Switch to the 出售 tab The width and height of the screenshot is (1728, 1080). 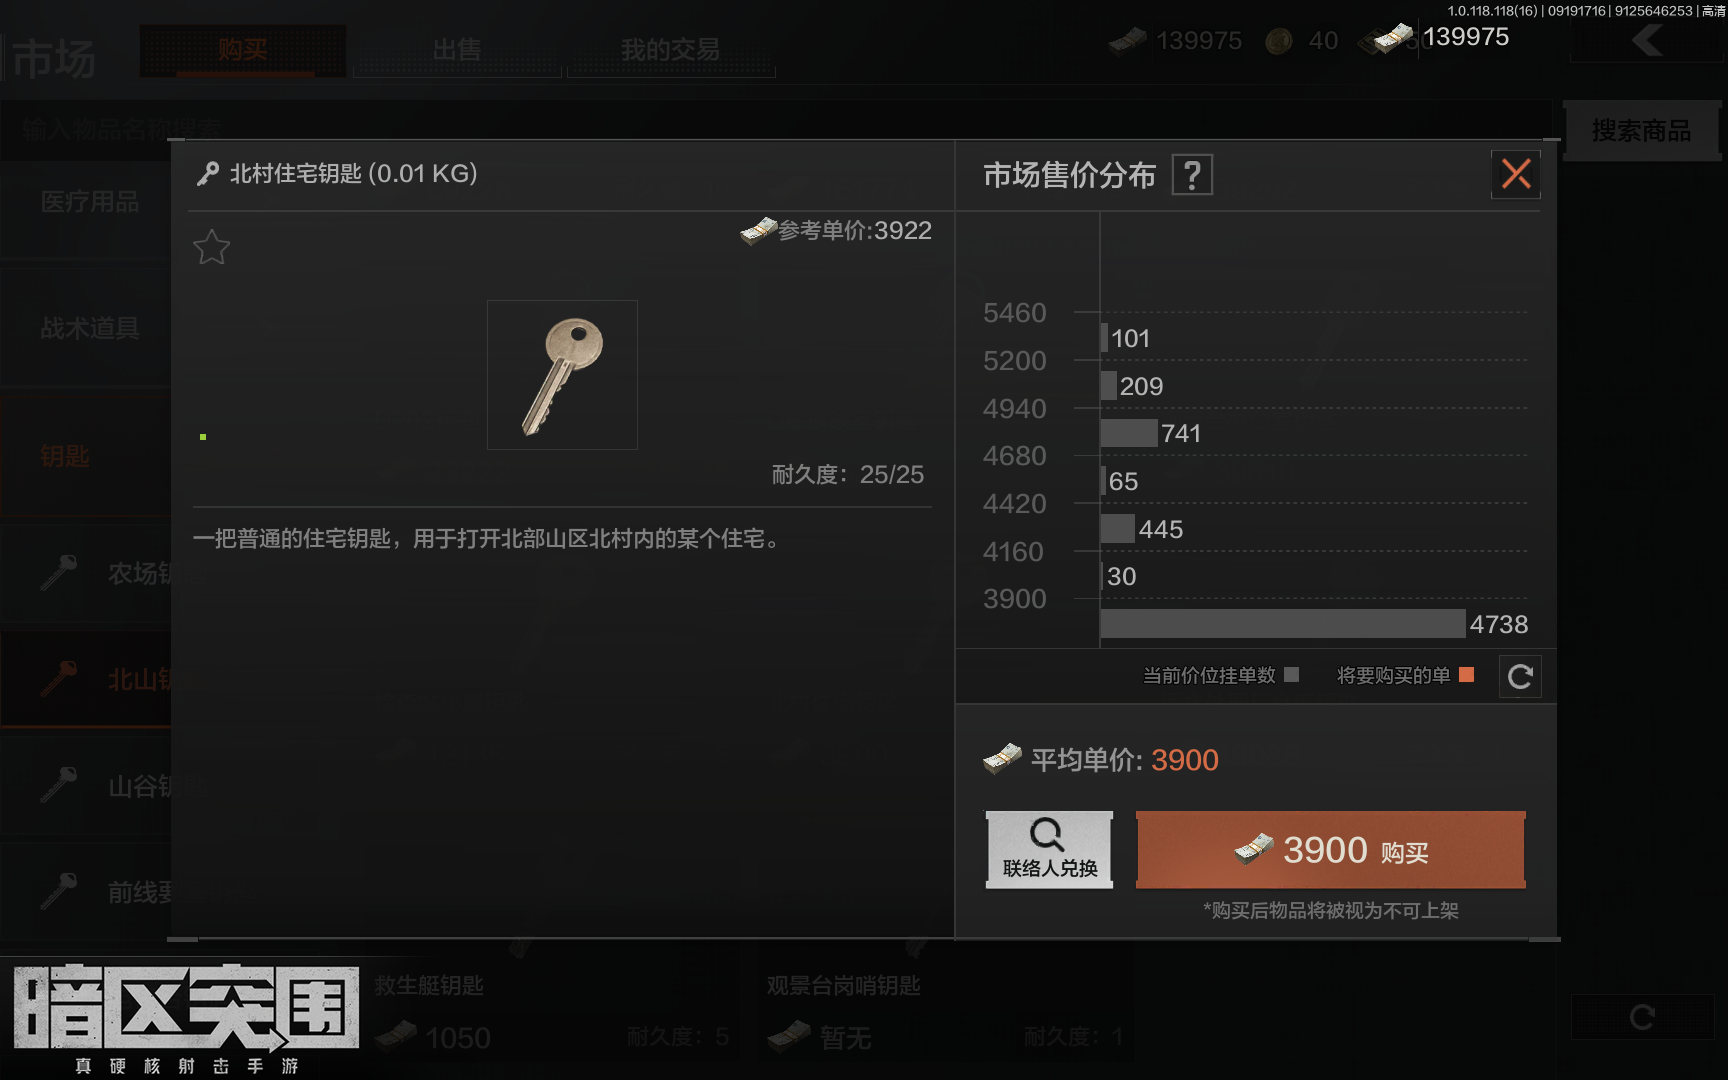457,50
